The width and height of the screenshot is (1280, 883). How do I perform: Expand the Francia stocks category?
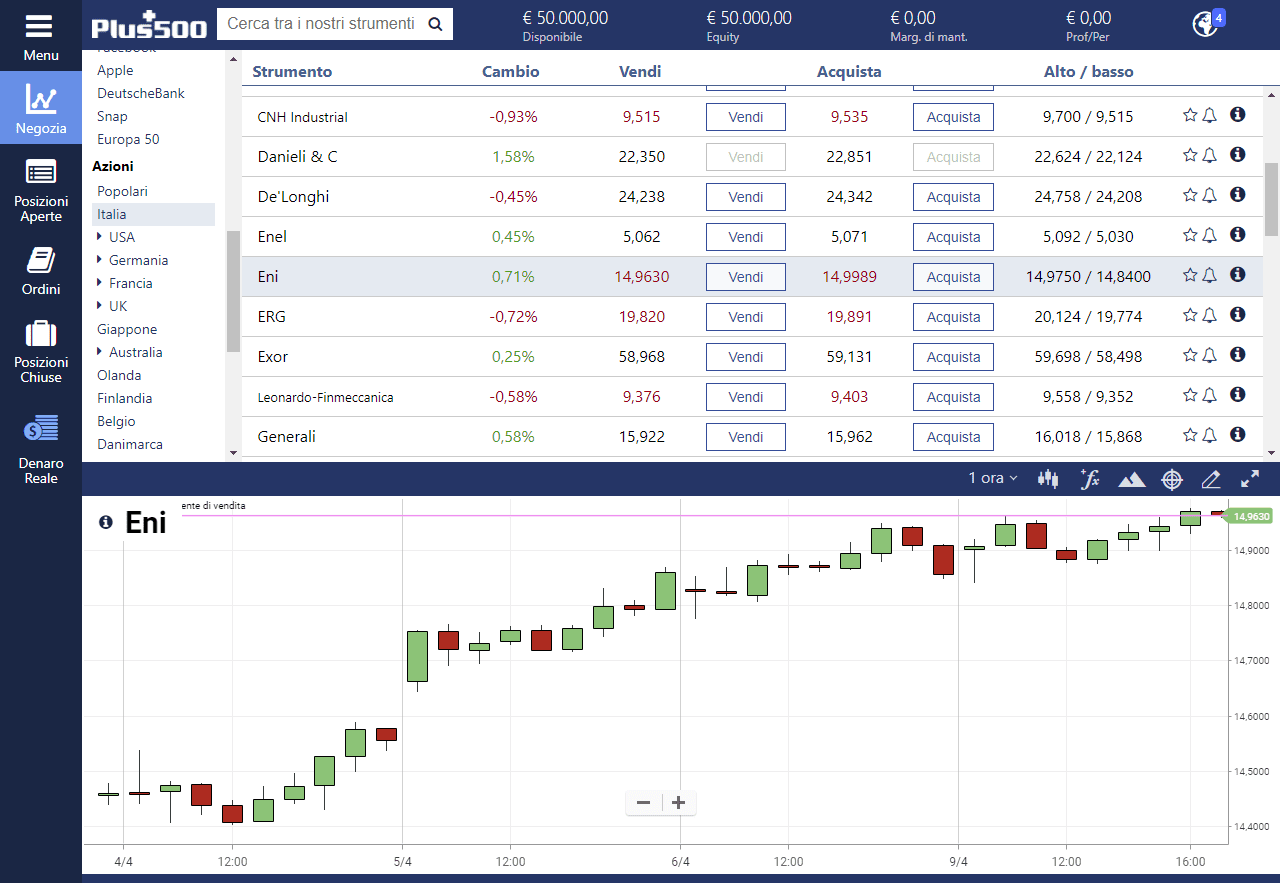coord(100,283)
